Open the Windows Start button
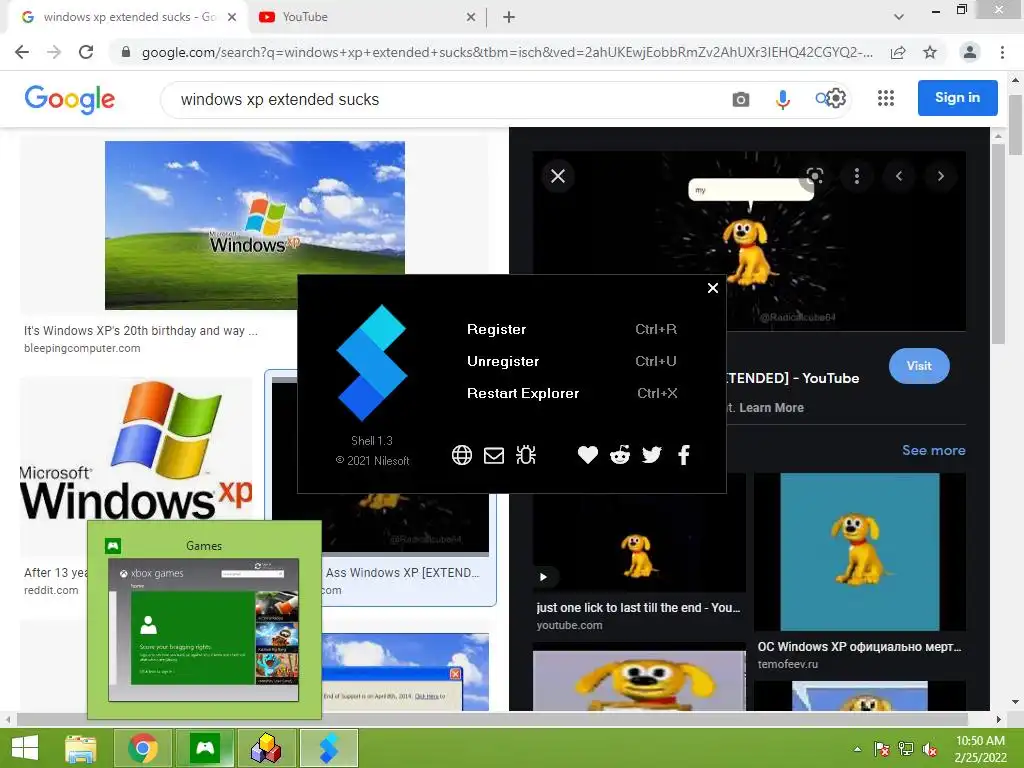The height and width of the screenshot is (768, 1024). tap(25, 748)
